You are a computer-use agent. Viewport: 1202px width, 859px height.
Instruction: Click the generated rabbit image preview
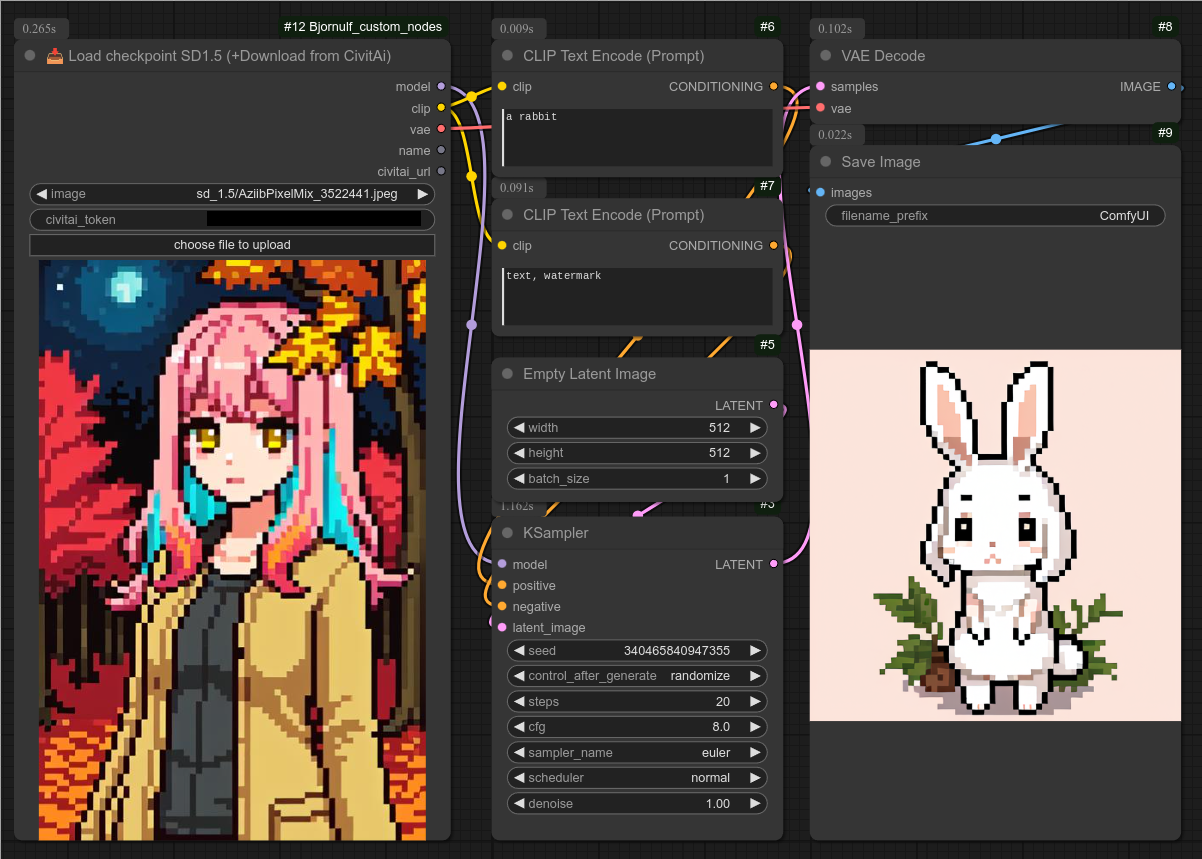[995, 535]
